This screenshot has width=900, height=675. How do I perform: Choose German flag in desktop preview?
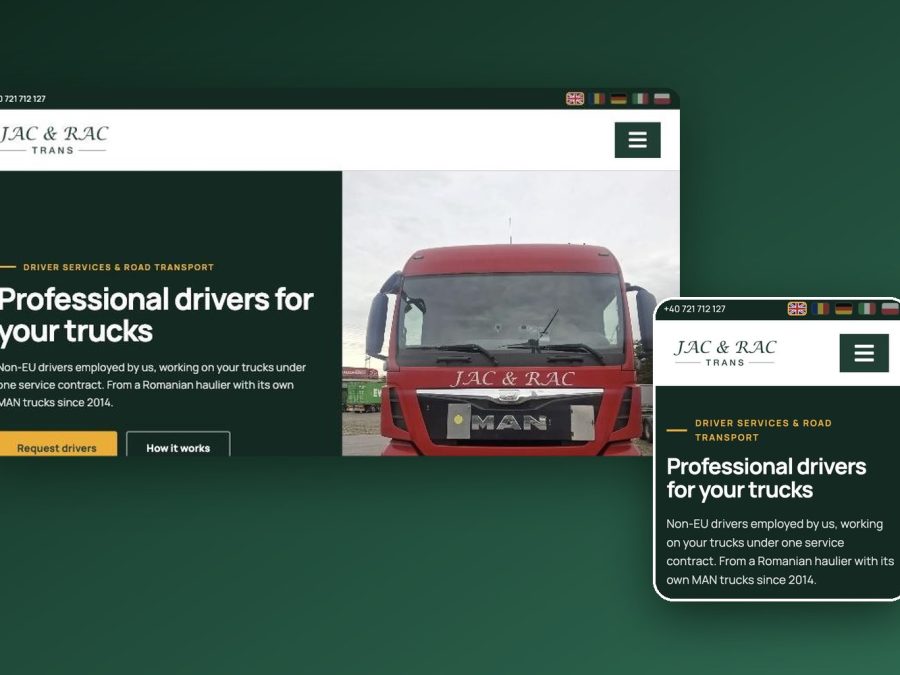coord(618,99)
